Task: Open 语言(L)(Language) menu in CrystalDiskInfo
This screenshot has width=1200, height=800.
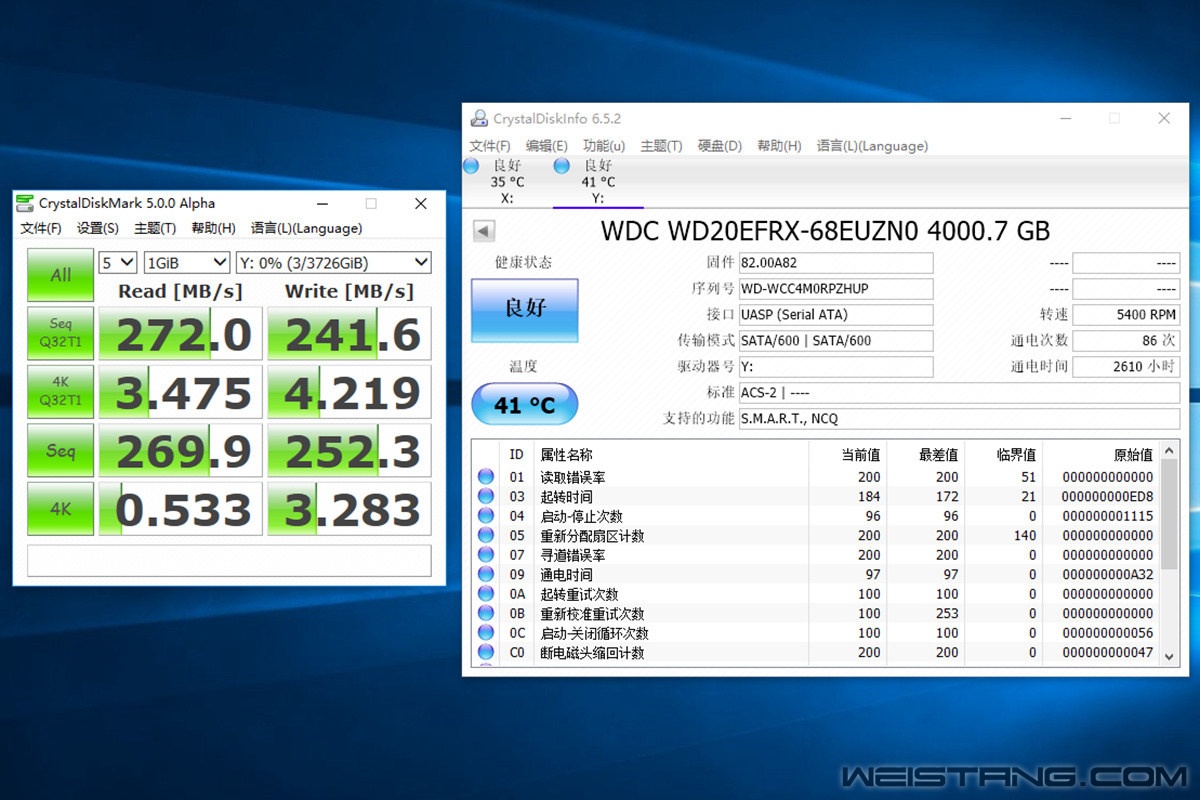Action: point(872,146)
